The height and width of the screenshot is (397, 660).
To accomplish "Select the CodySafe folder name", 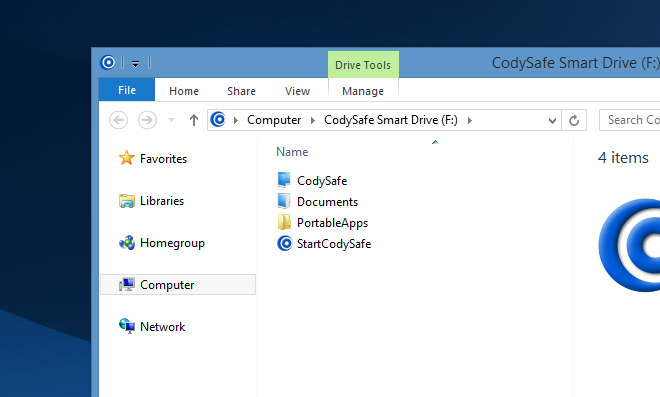I will (322, 181).
